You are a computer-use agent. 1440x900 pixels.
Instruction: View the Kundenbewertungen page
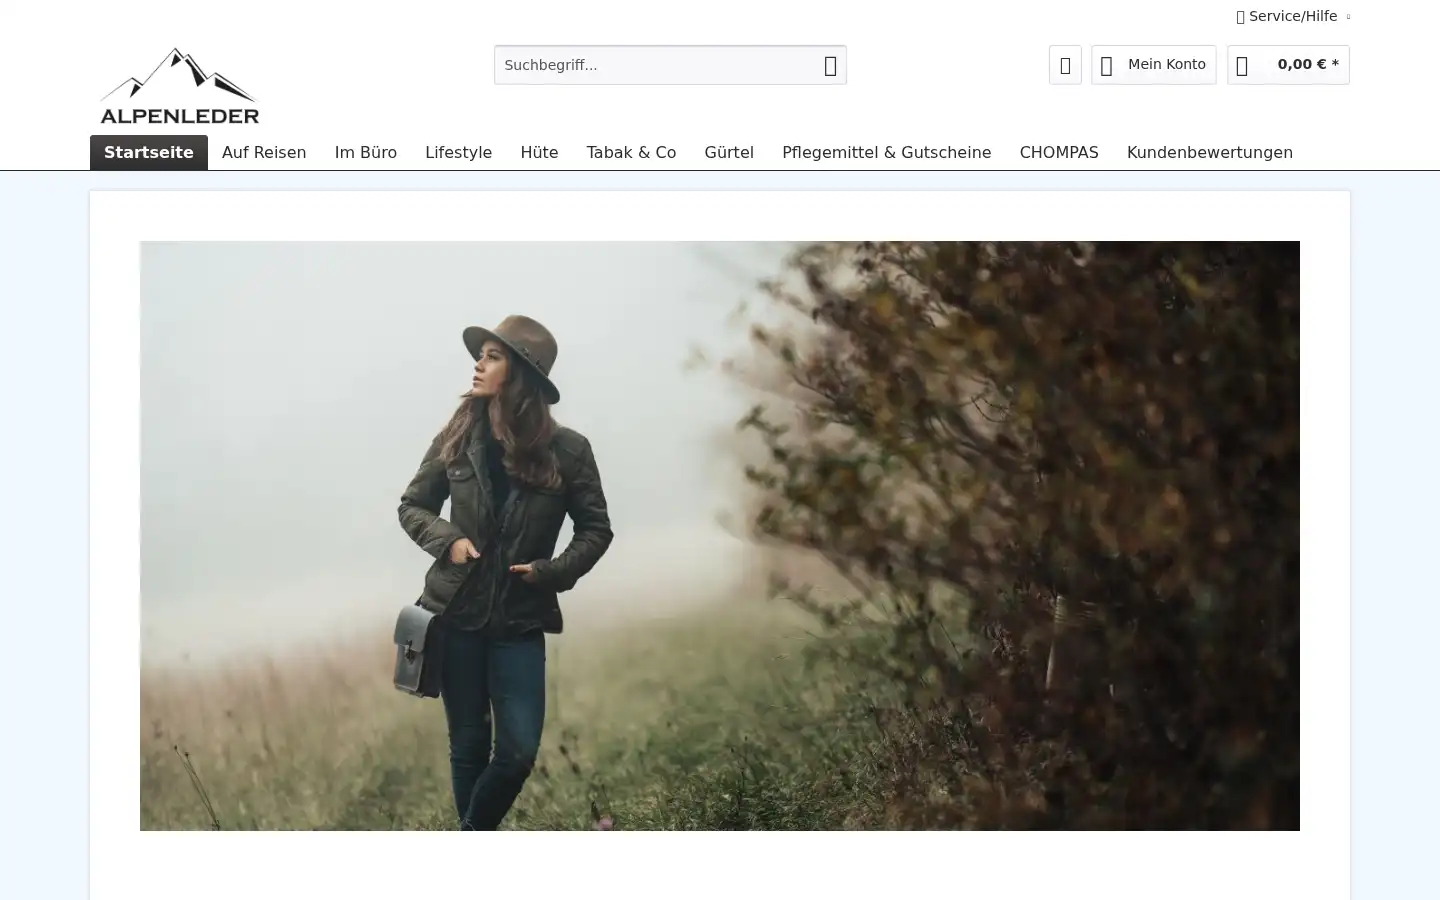point(1210,152)
